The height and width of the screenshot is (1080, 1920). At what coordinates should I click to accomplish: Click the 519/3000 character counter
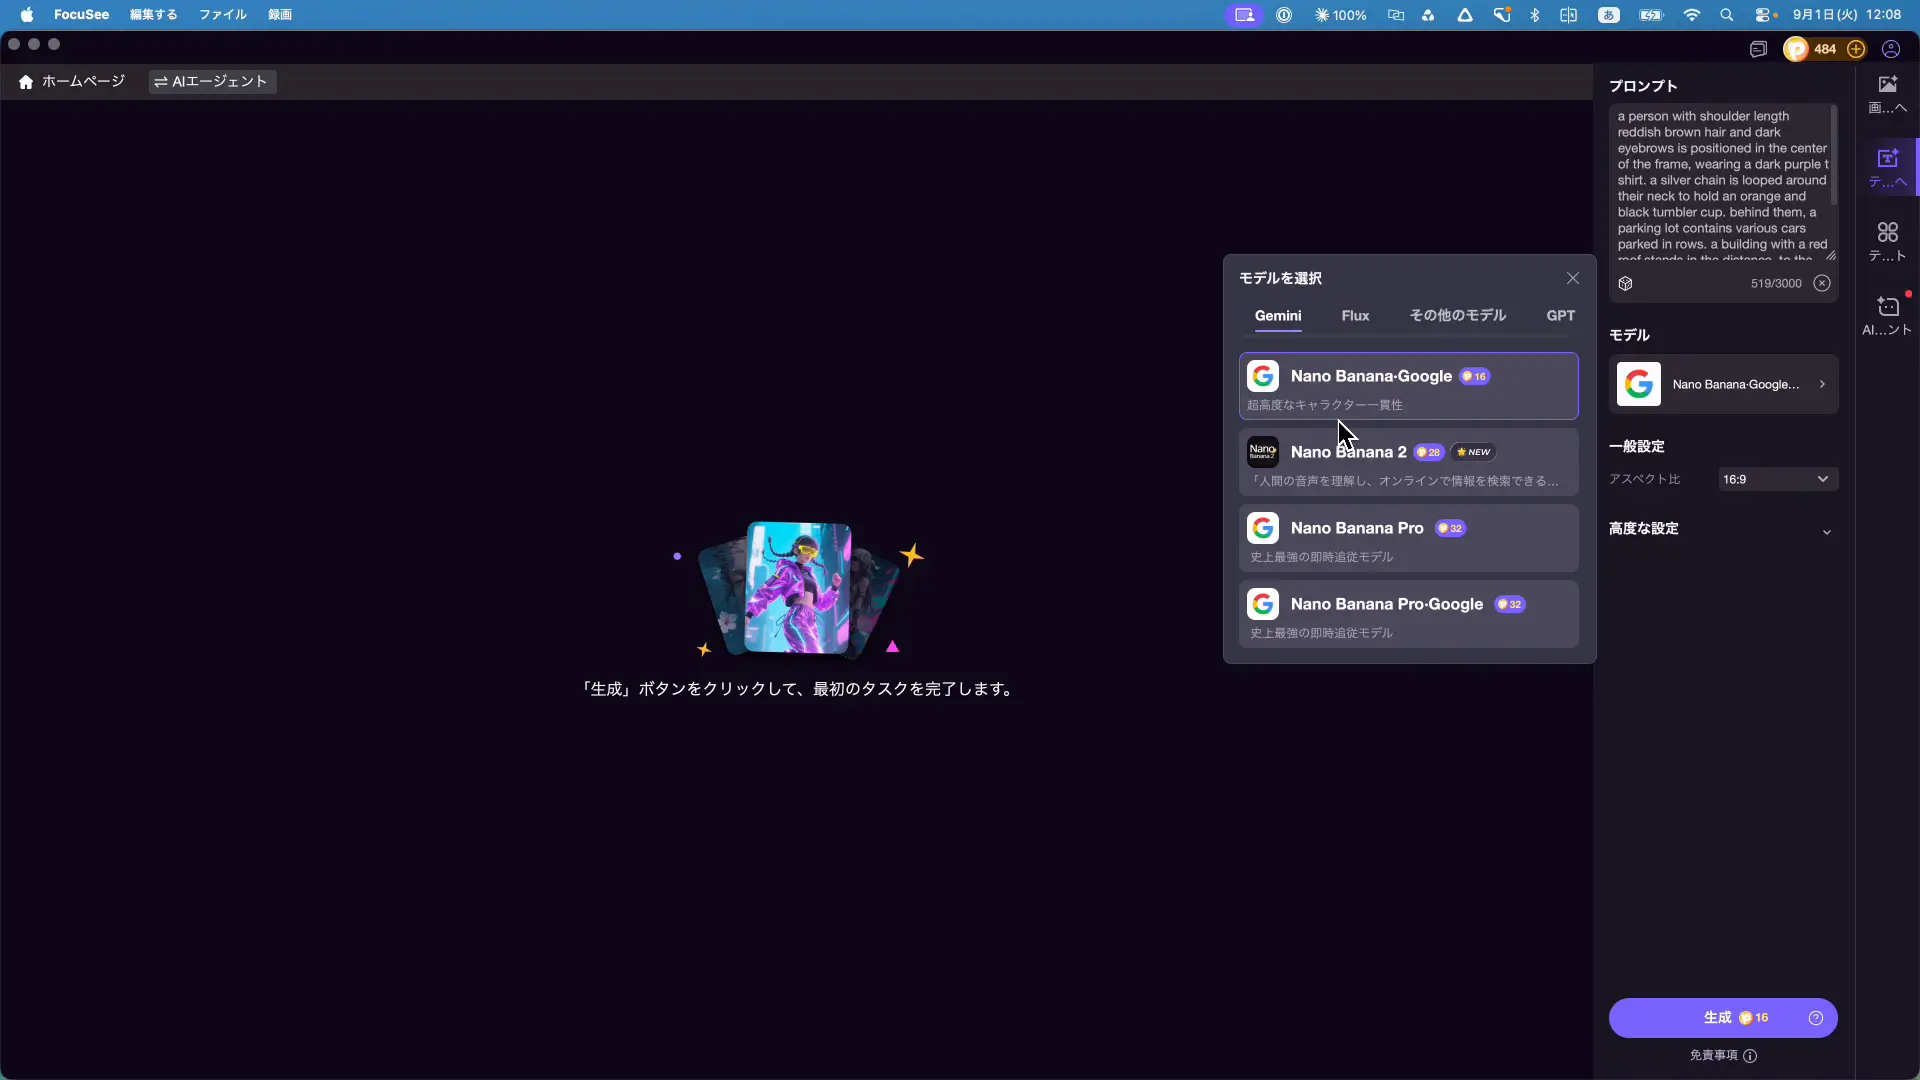(1776, 284)
